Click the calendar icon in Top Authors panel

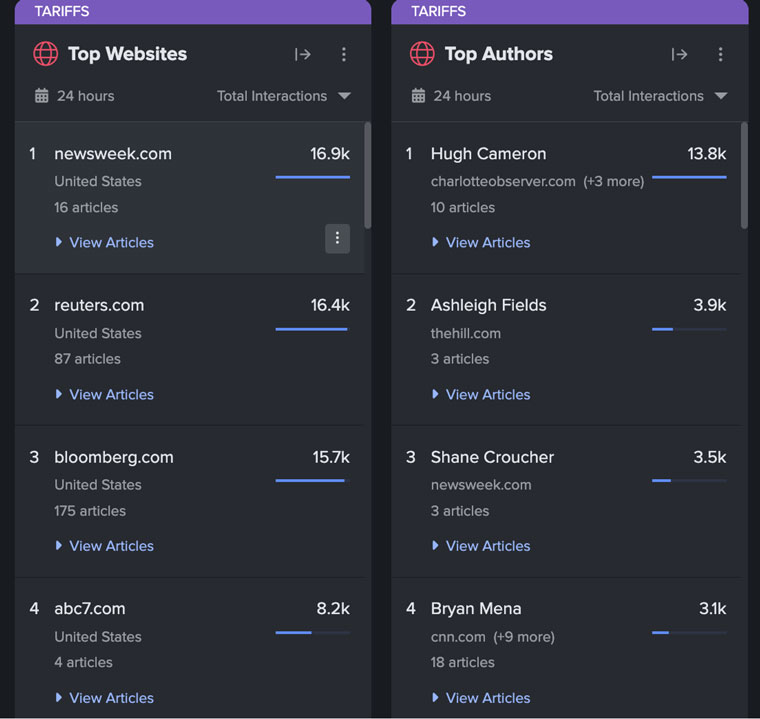point(418,96)
